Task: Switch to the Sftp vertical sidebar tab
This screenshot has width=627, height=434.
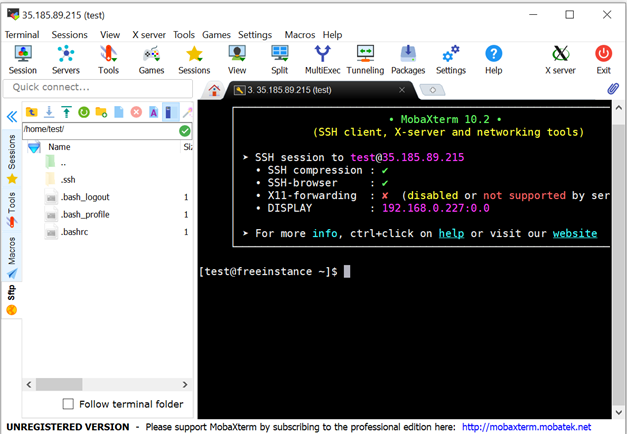Action: pyautogui.click(x=12, y=300)
